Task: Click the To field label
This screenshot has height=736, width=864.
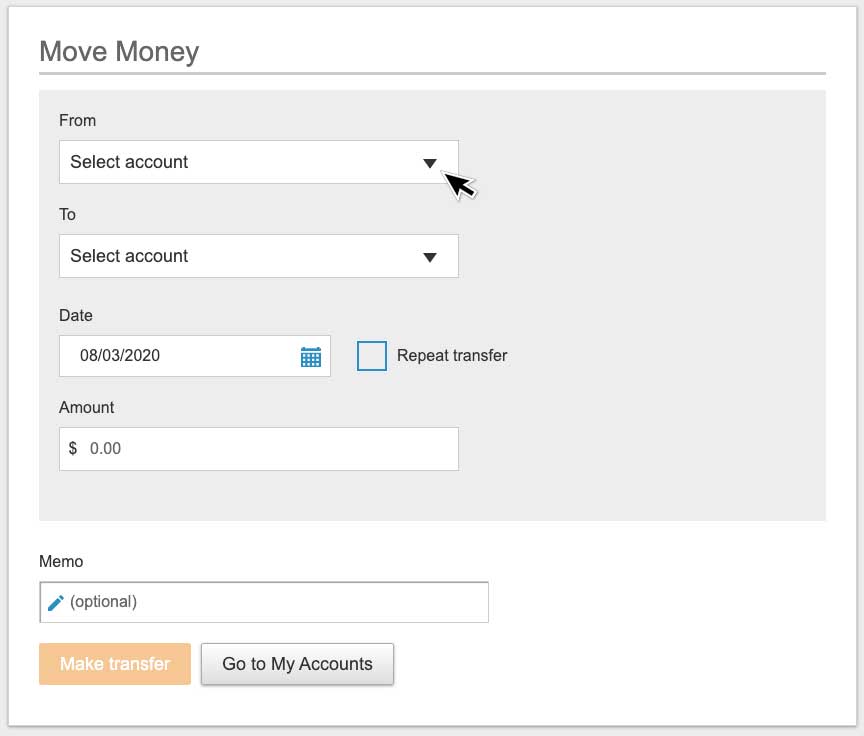Action: click(68, 214)
